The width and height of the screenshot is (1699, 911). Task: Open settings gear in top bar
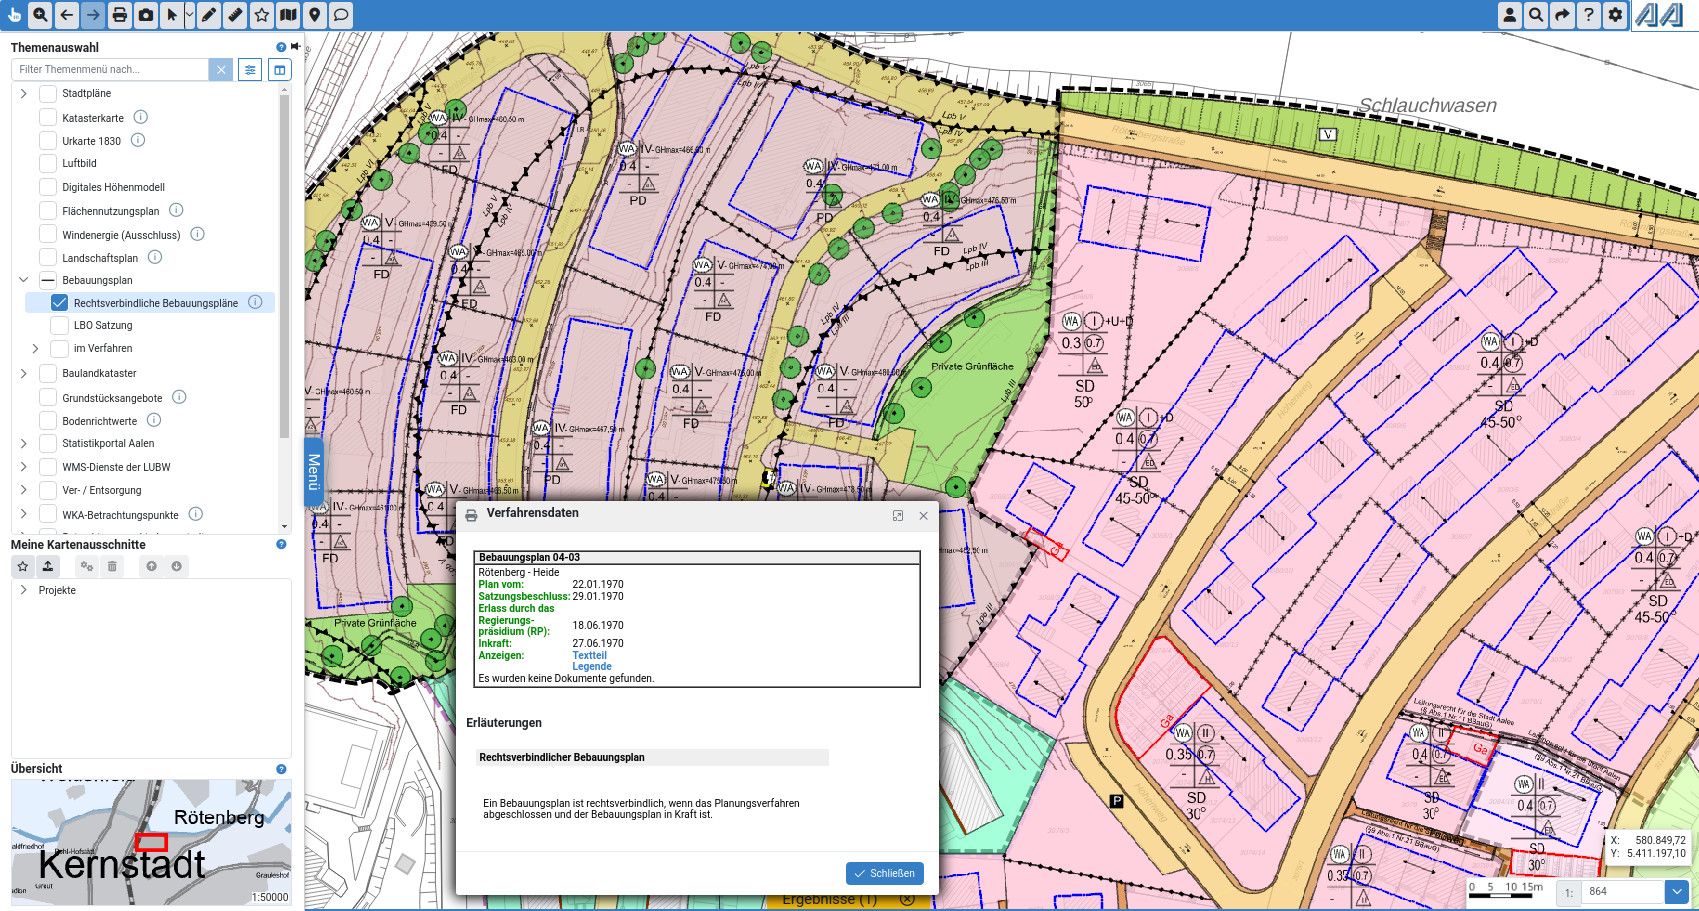pos(1615,15)
